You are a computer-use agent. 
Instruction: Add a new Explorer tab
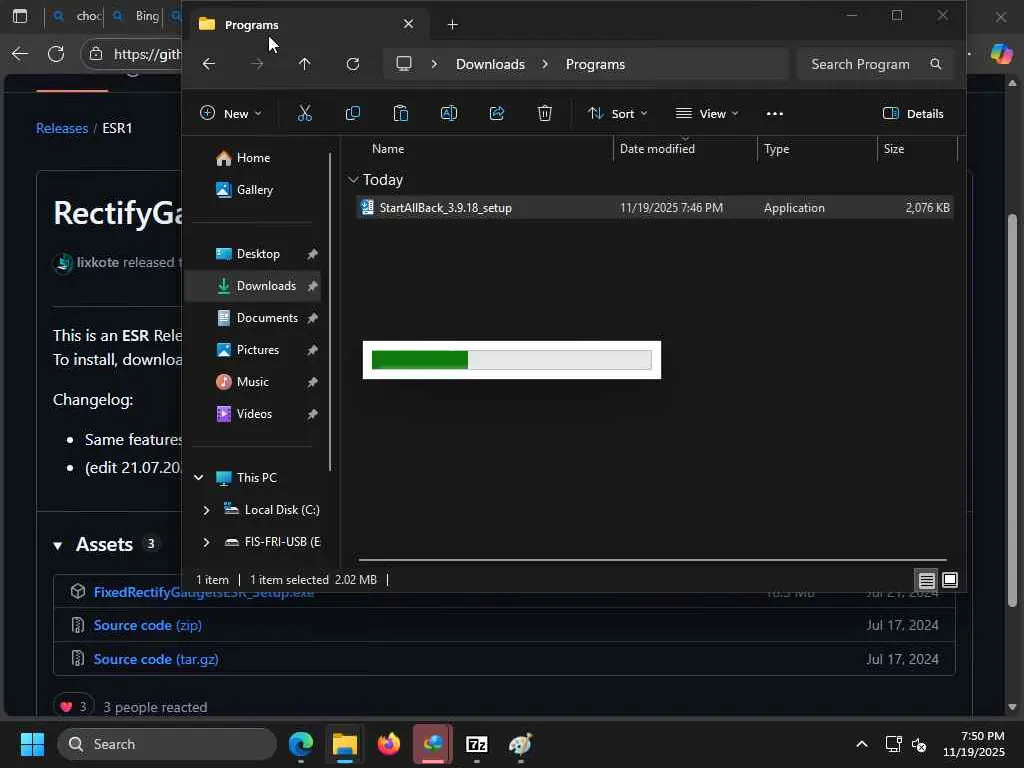(453, 25)
